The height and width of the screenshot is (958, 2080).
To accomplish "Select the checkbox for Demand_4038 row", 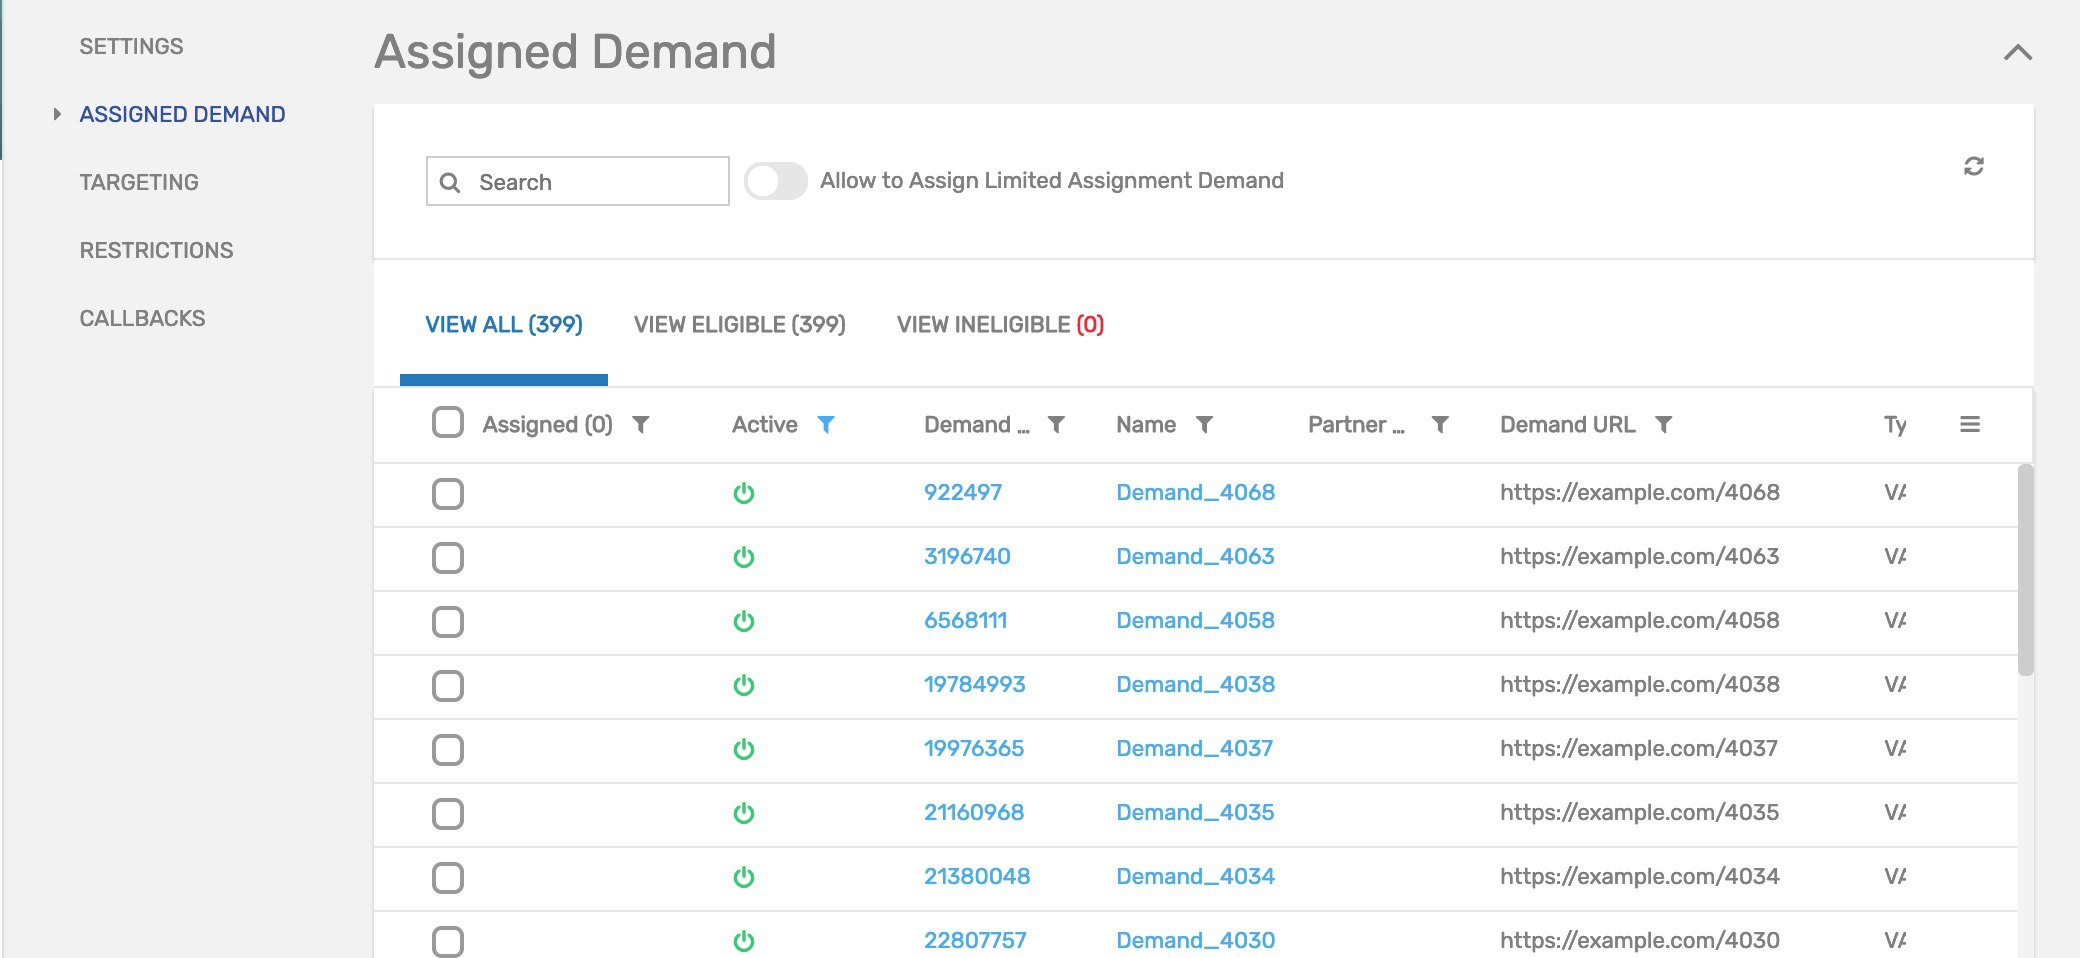I will pyautogui.click(x=448, y=686).
